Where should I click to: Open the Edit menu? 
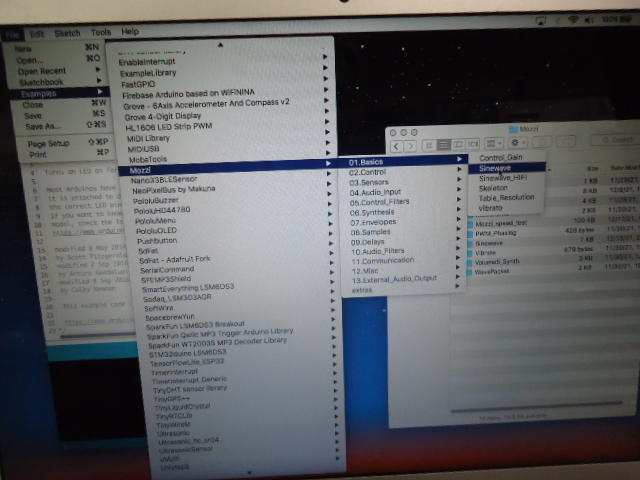click(37, 34)
